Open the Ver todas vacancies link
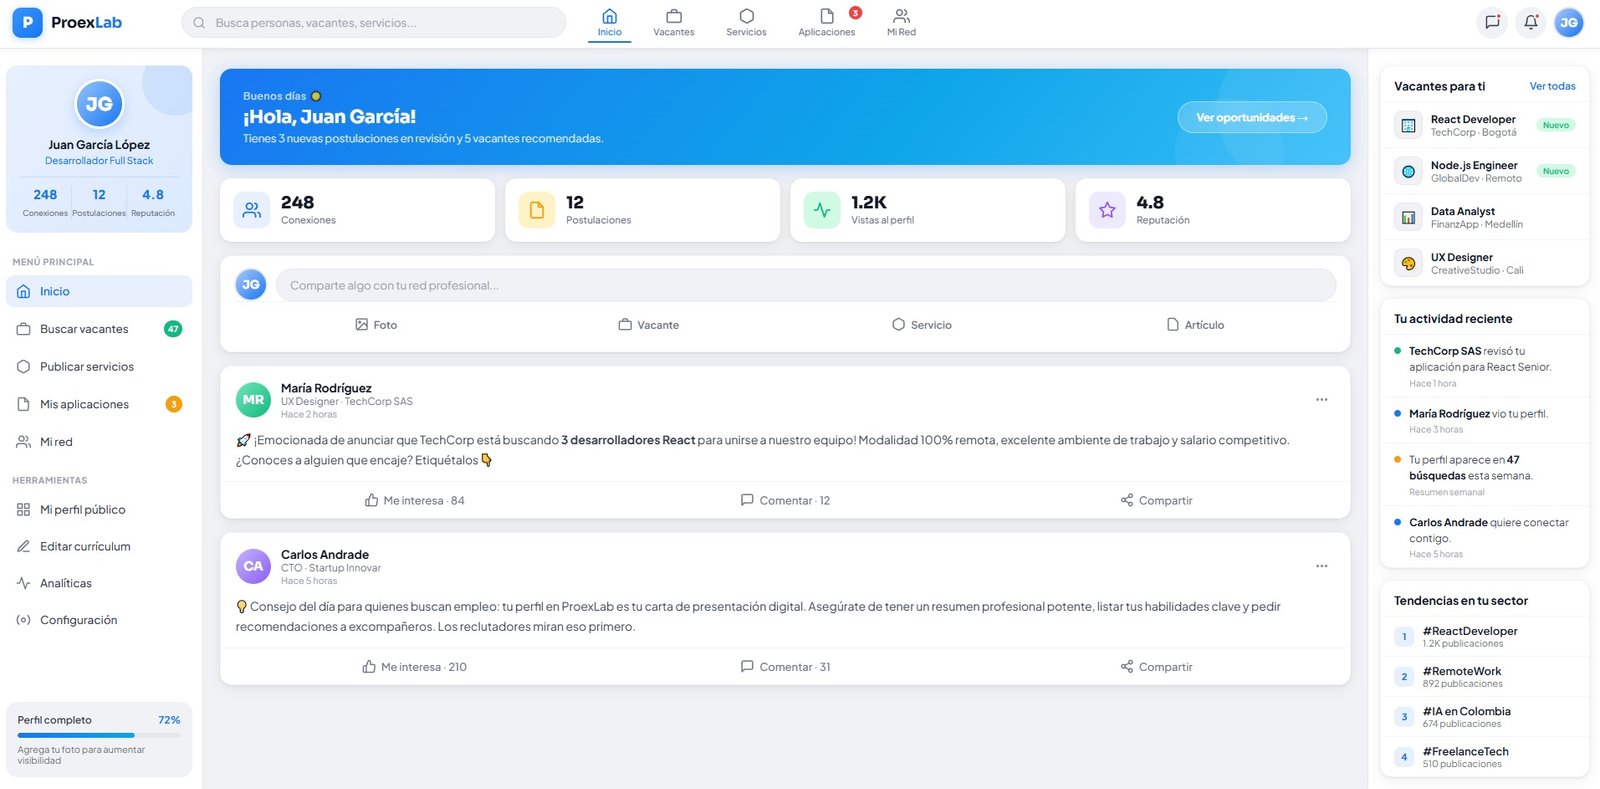Viewport: 1600px width, 789px height. pos(1552,86)
